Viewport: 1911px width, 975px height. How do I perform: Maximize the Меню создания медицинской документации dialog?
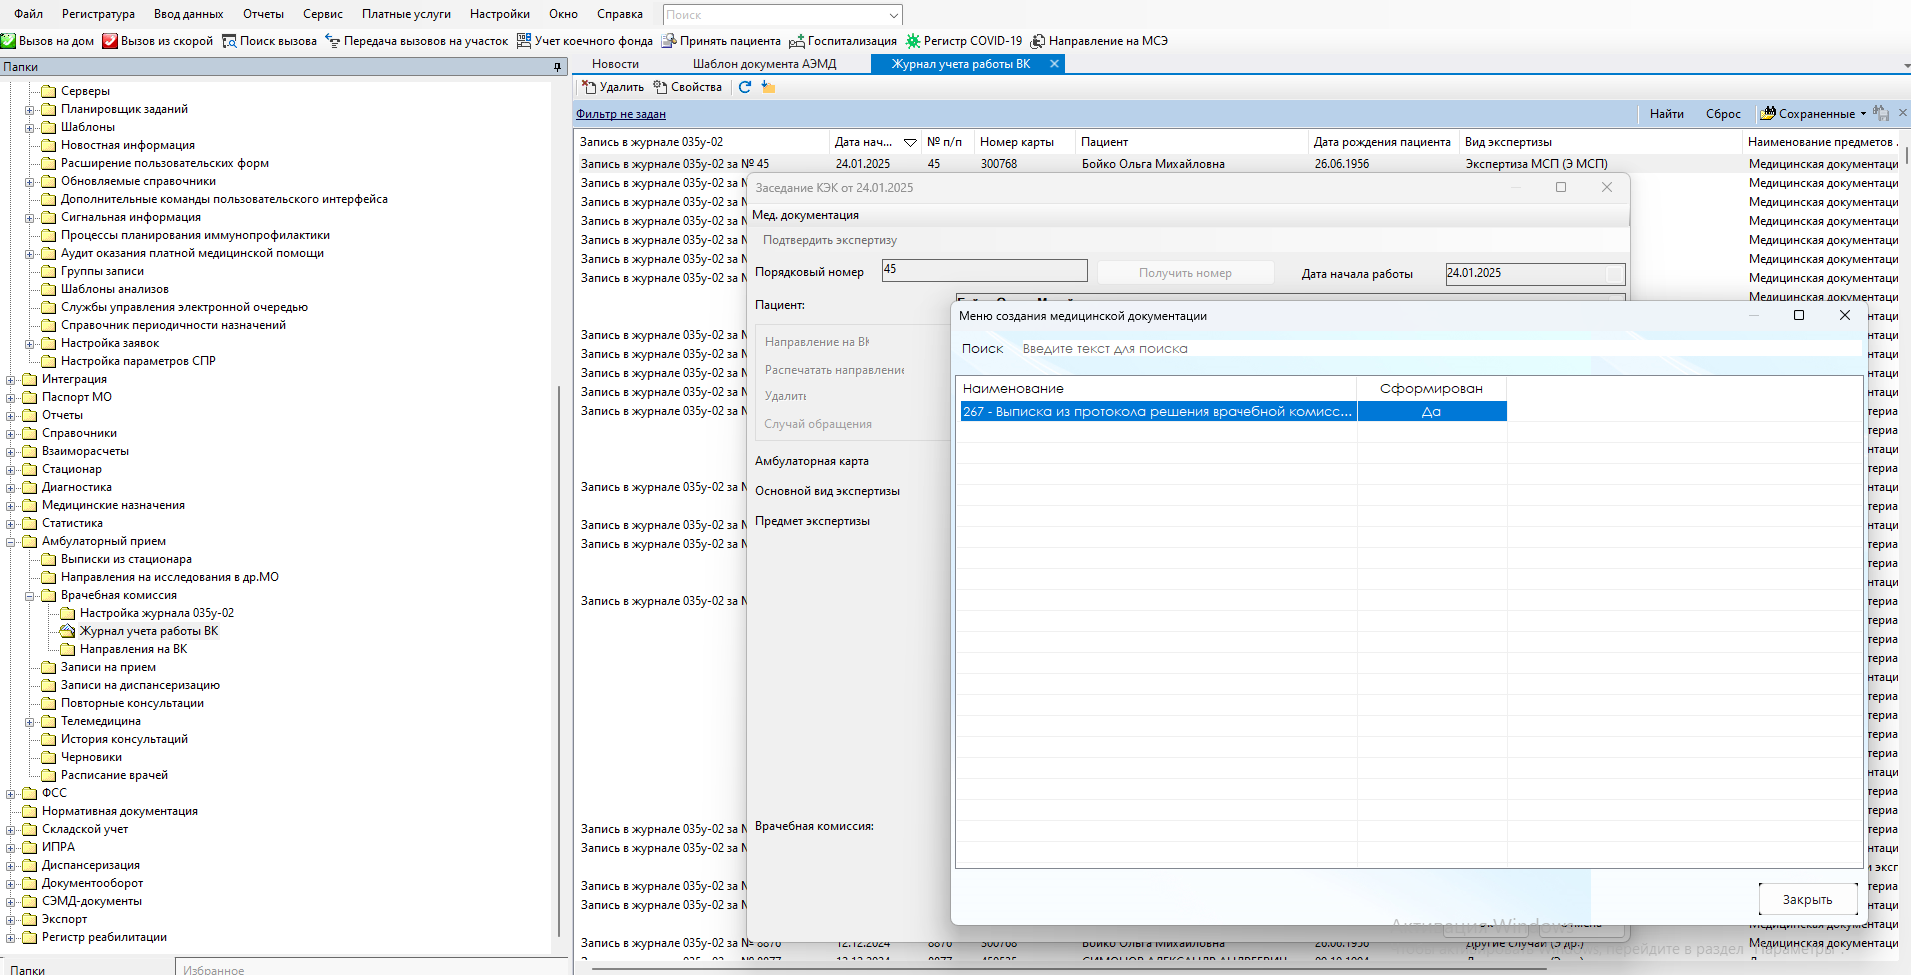[1798, 315]
